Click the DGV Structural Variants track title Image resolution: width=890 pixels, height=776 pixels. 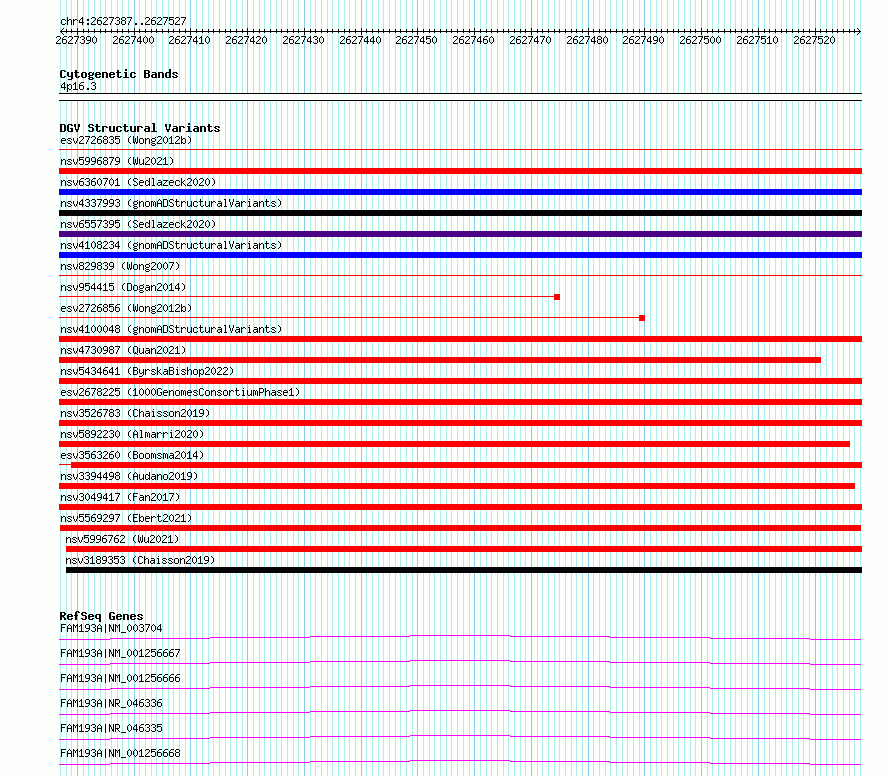coord(140,128)
